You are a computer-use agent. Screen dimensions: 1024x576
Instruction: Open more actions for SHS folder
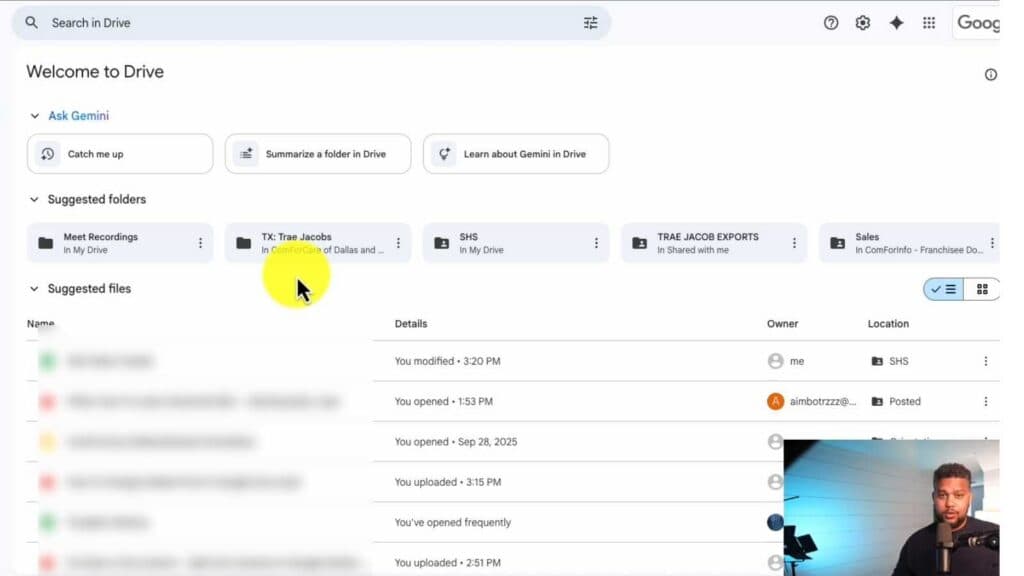596,243
